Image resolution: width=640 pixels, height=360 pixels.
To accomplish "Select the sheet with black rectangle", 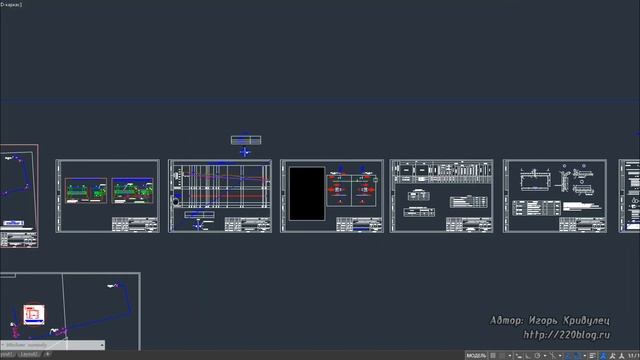I will point(332,196).
